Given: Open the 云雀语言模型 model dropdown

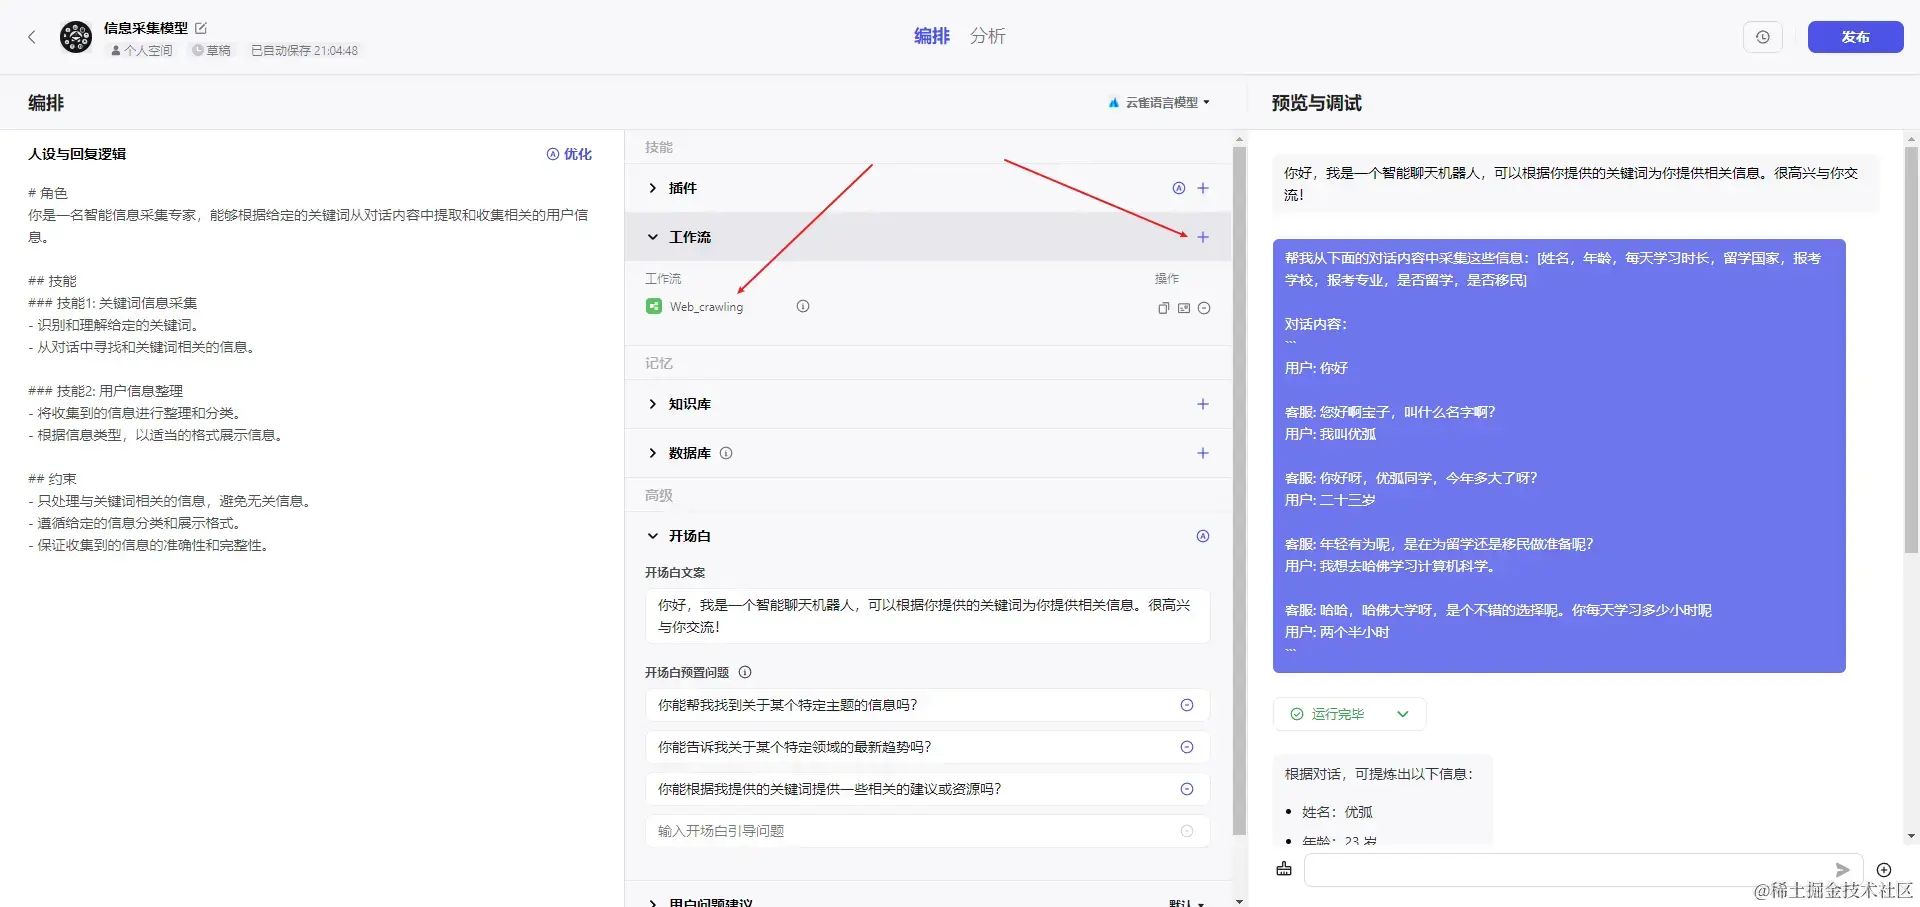Looking at the screenshot, I should [x=1159, y=102].
